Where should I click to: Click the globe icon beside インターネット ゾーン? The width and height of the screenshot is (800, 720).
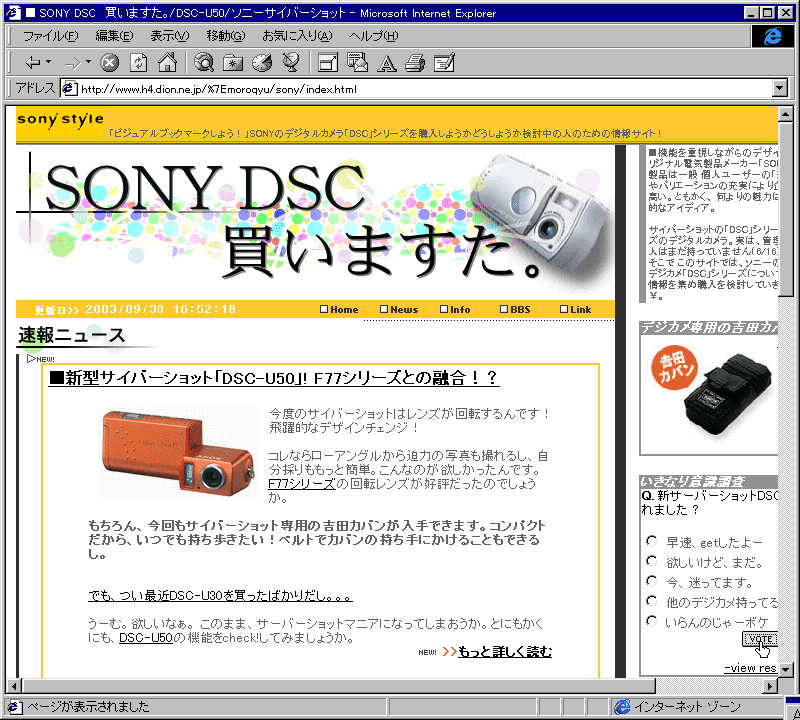[x=622, y=706]
